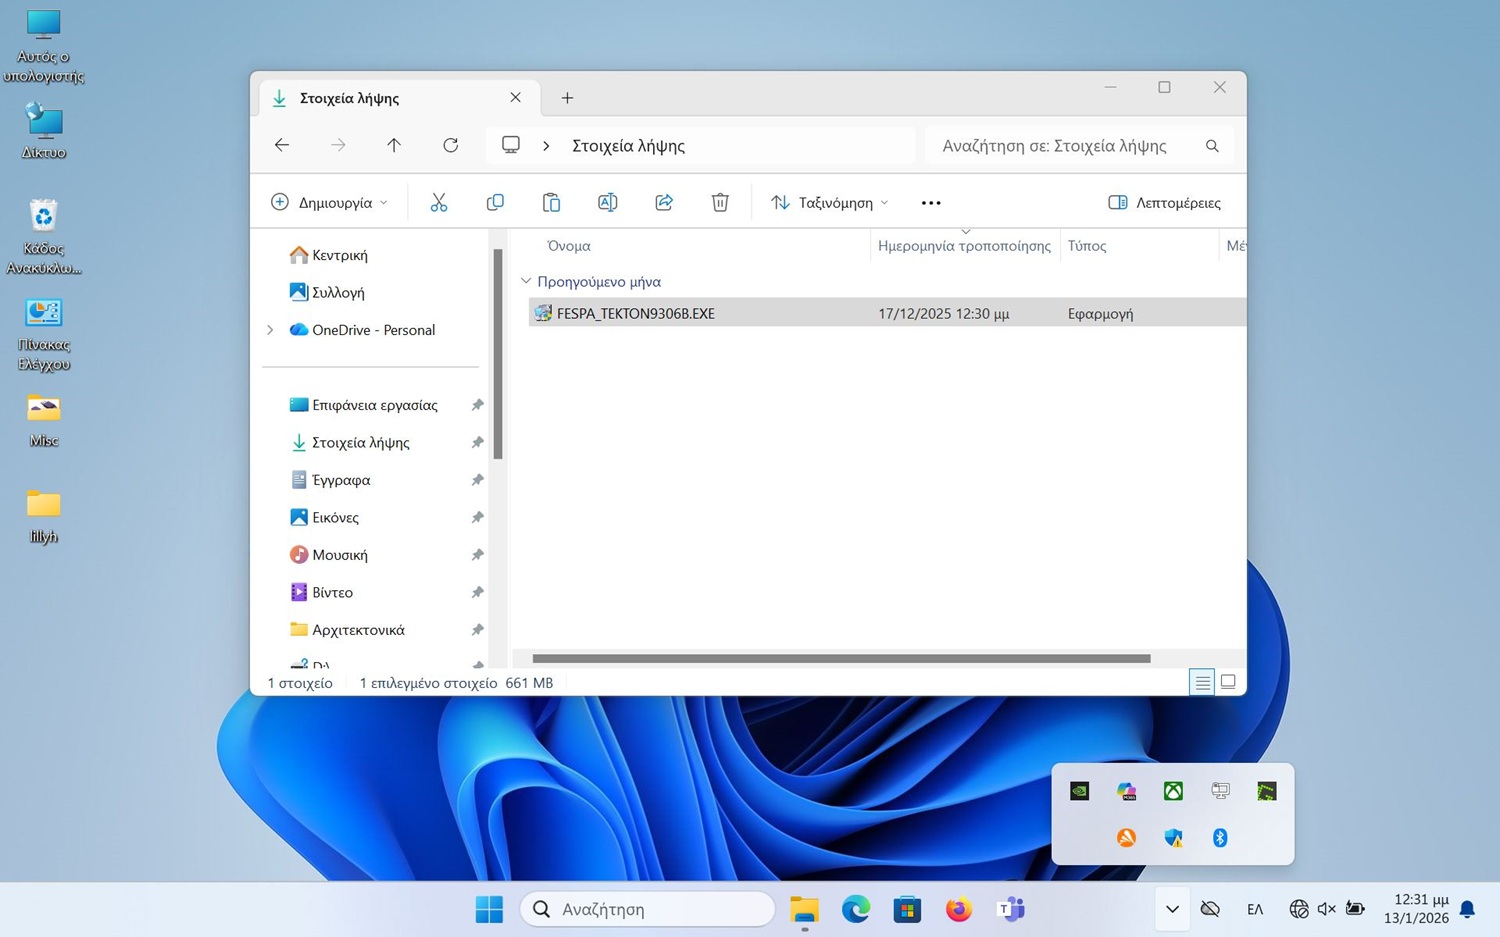This screenshot has width=1500, height=937.
Task: Open a new File Explorer tab
Action: (567, 98)
